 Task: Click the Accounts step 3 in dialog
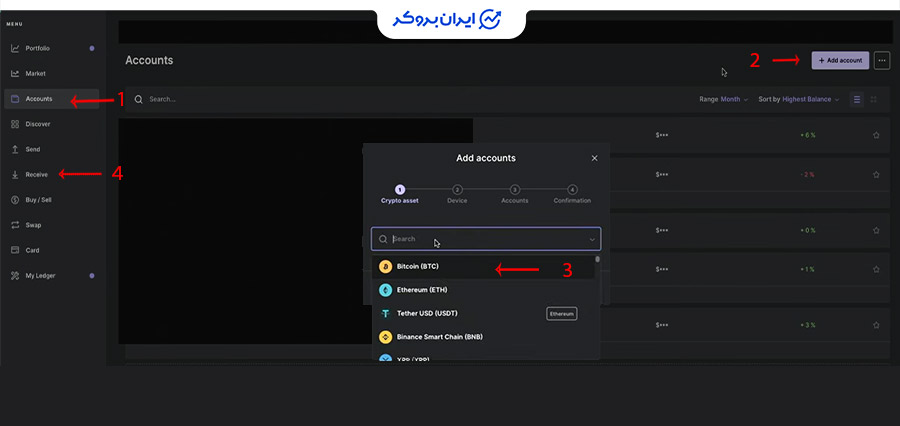pyautogui.click(x=515, y=194)
